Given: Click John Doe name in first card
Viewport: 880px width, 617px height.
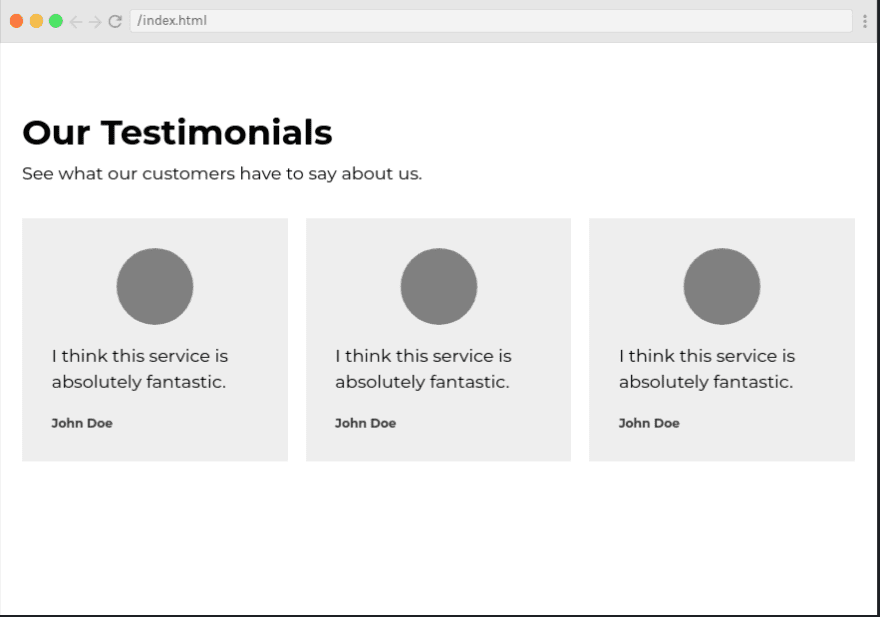Looking at the screenshot, I should [x=82, y=423].
